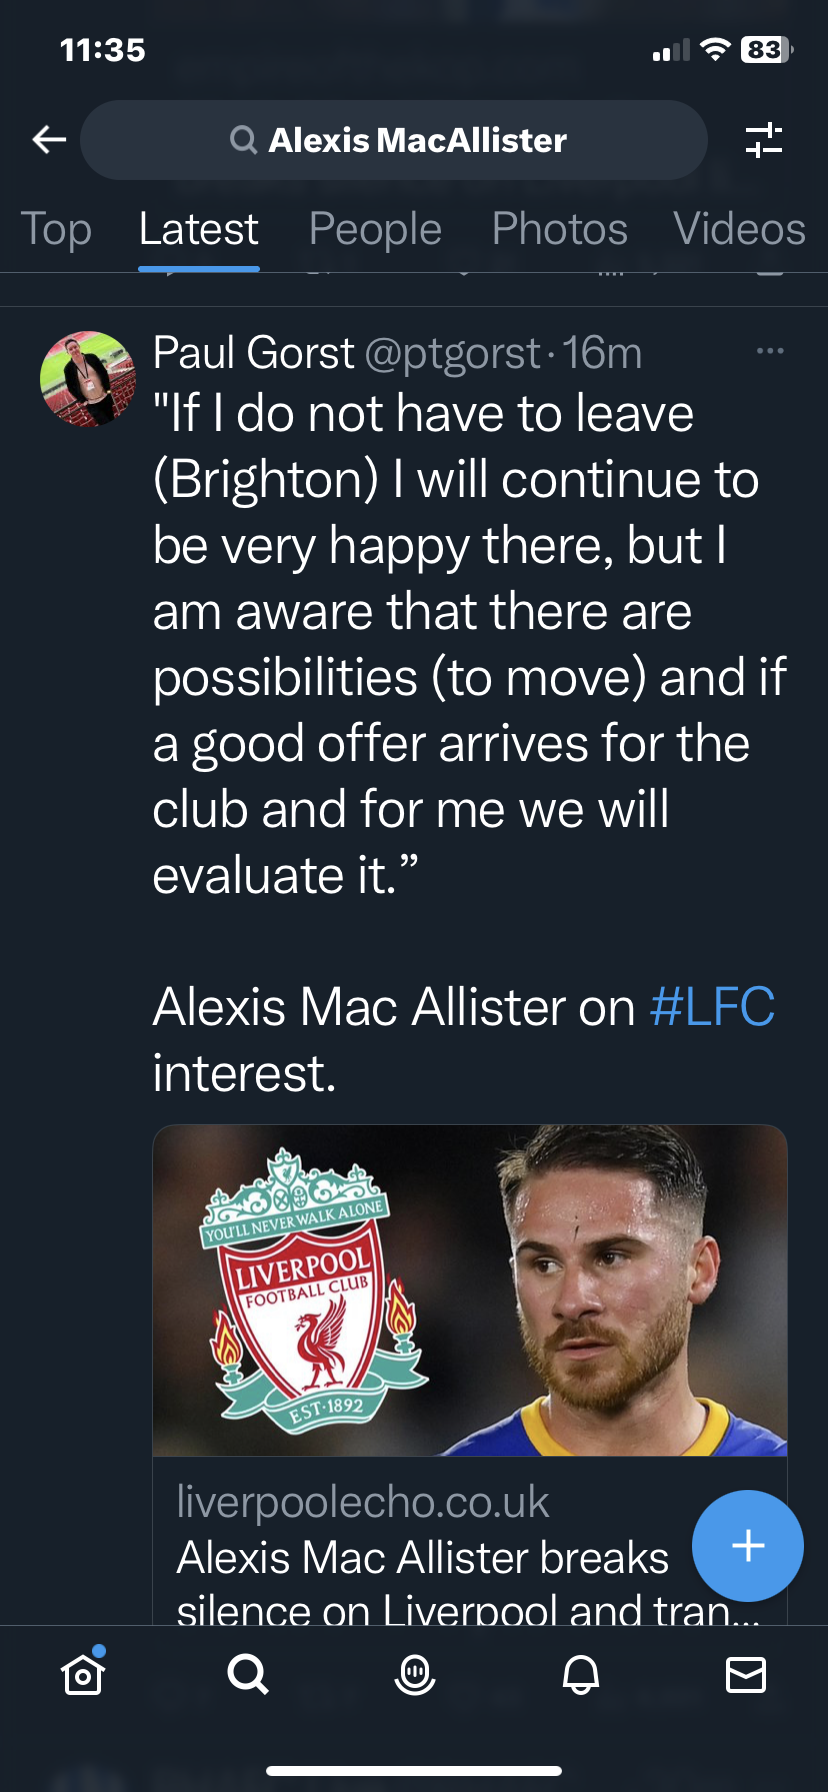The height and width of the screenshot is (1792, 828).
Task: Open Messages envelope icon
Action: [746, 1674]
